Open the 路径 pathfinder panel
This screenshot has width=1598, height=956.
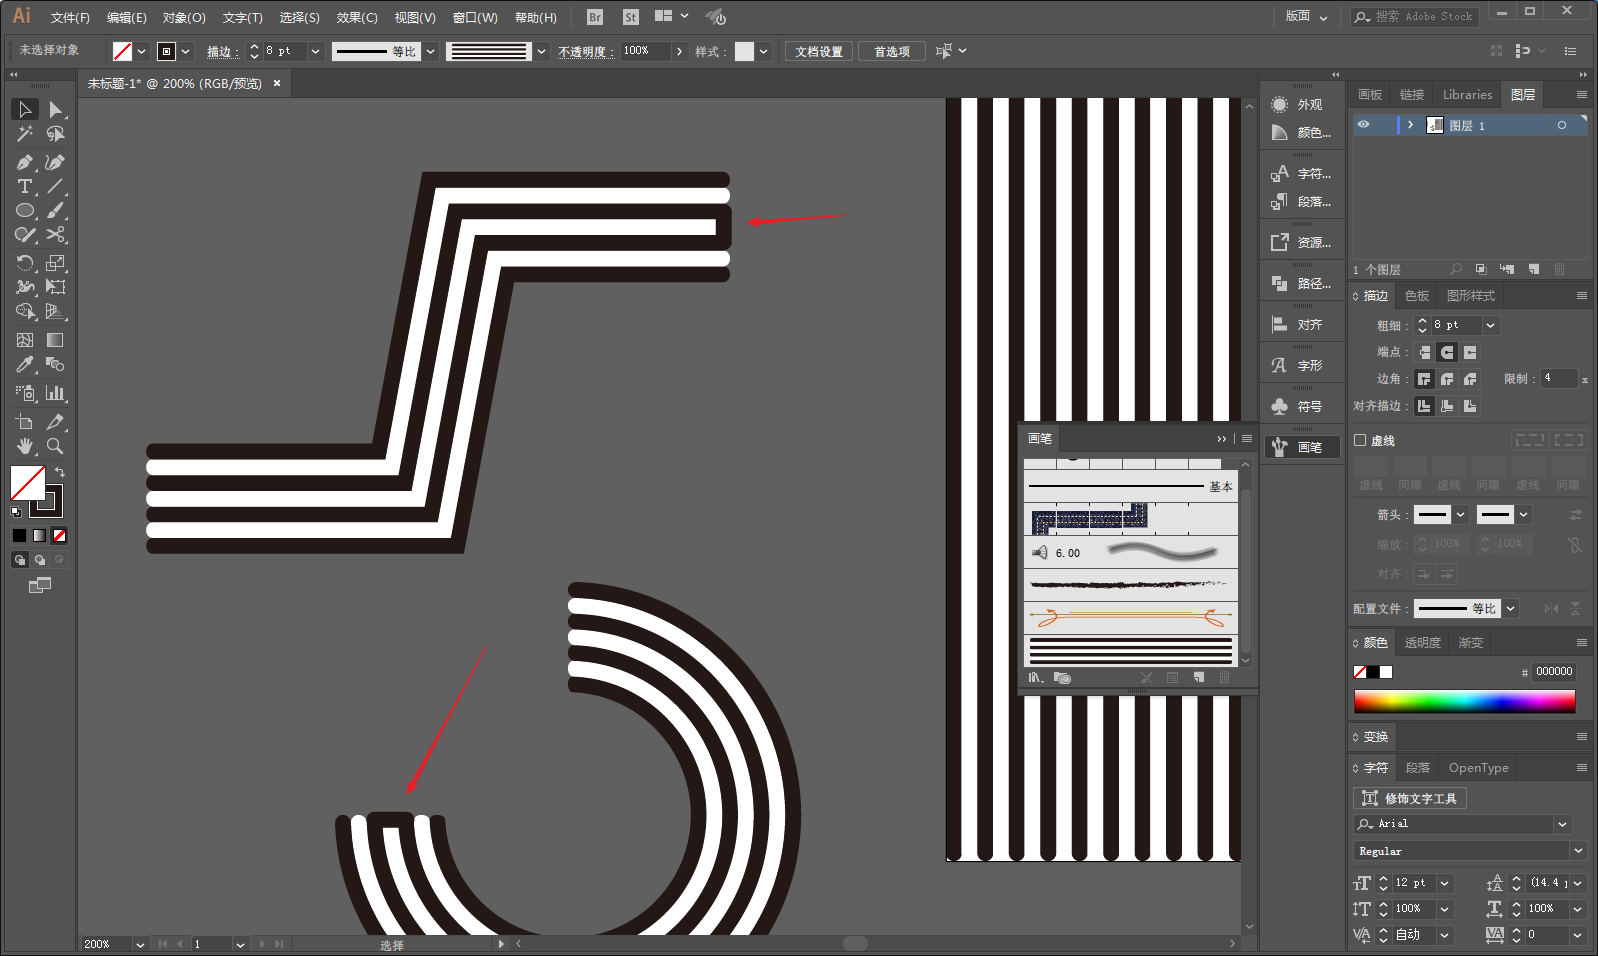pos(1300,284)
